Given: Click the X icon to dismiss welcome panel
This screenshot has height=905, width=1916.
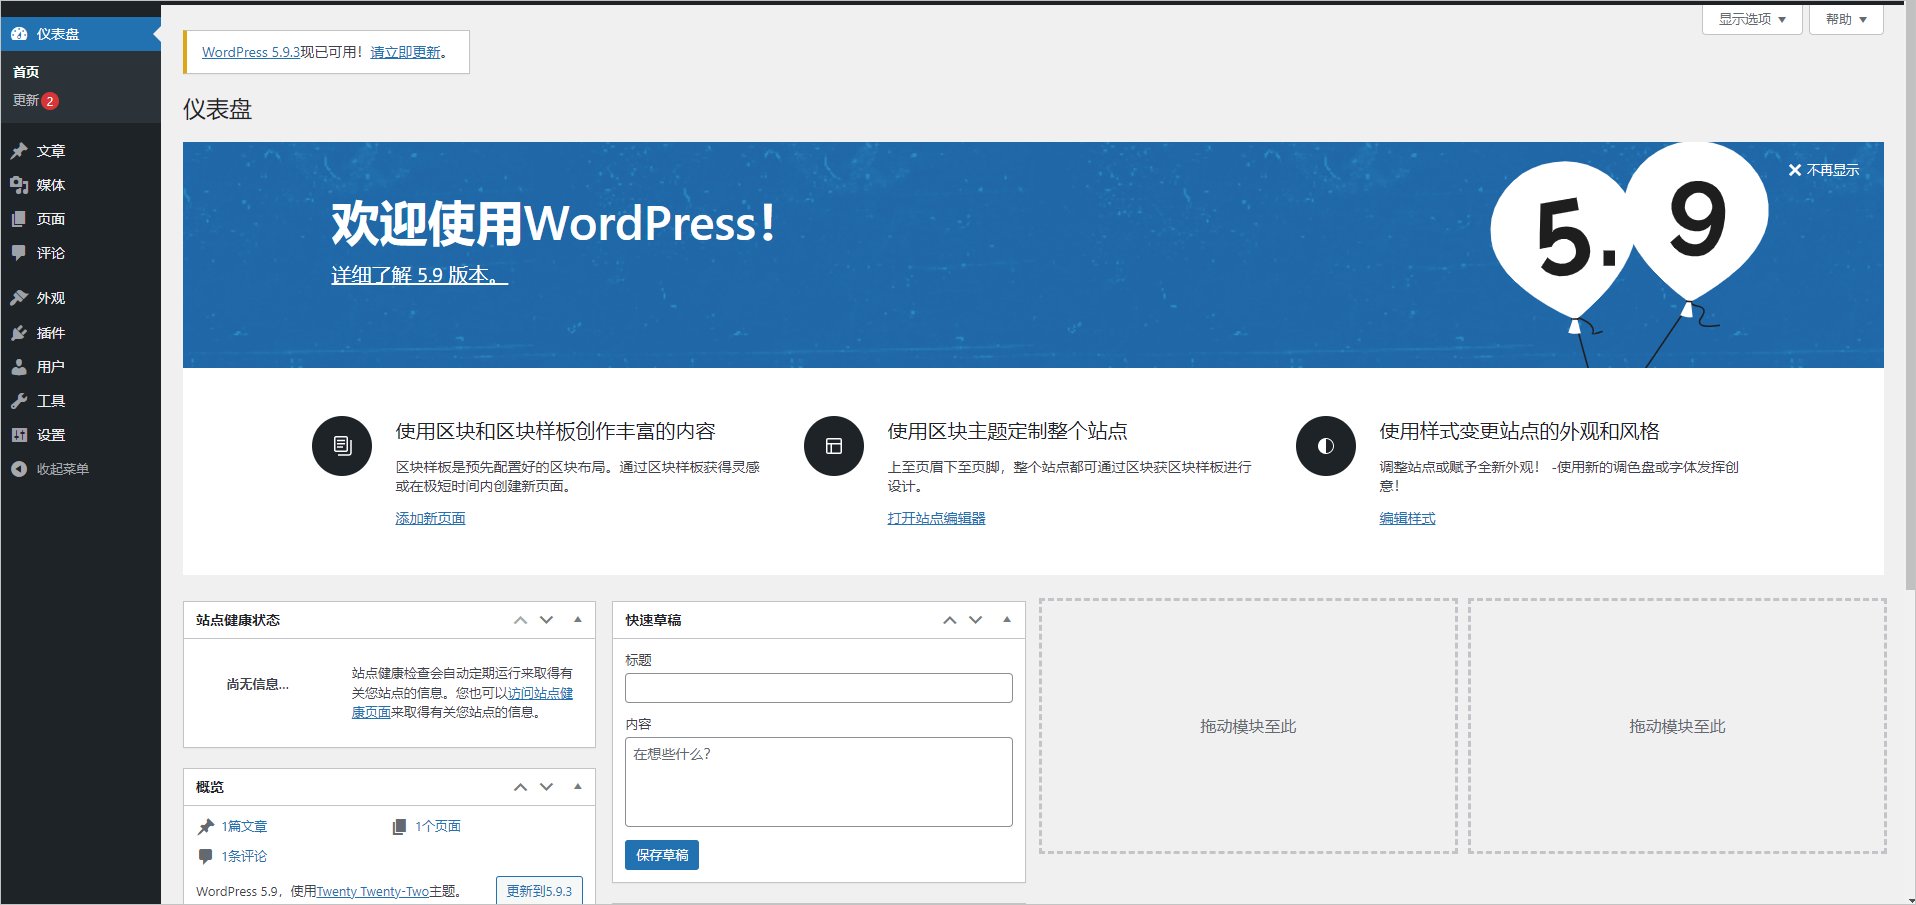Looking at the screenshot, I should [1795, 170].
